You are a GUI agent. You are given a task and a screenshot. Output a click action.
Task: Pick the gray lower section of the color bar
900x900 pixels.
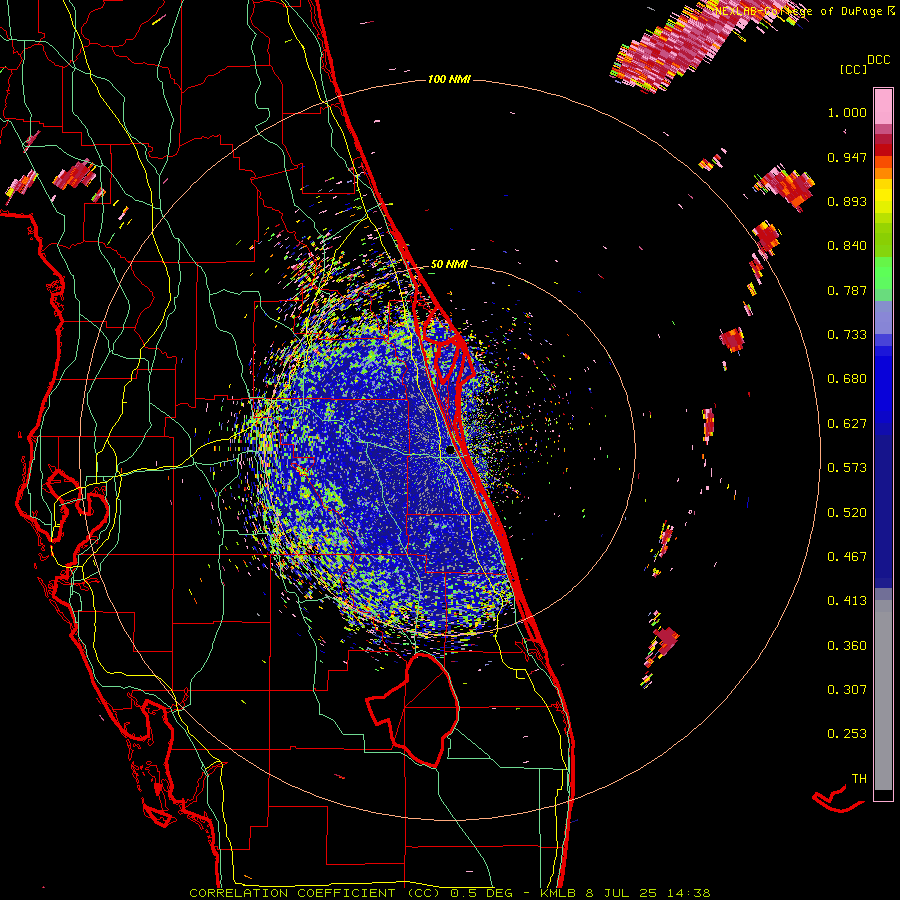(883, 695)
